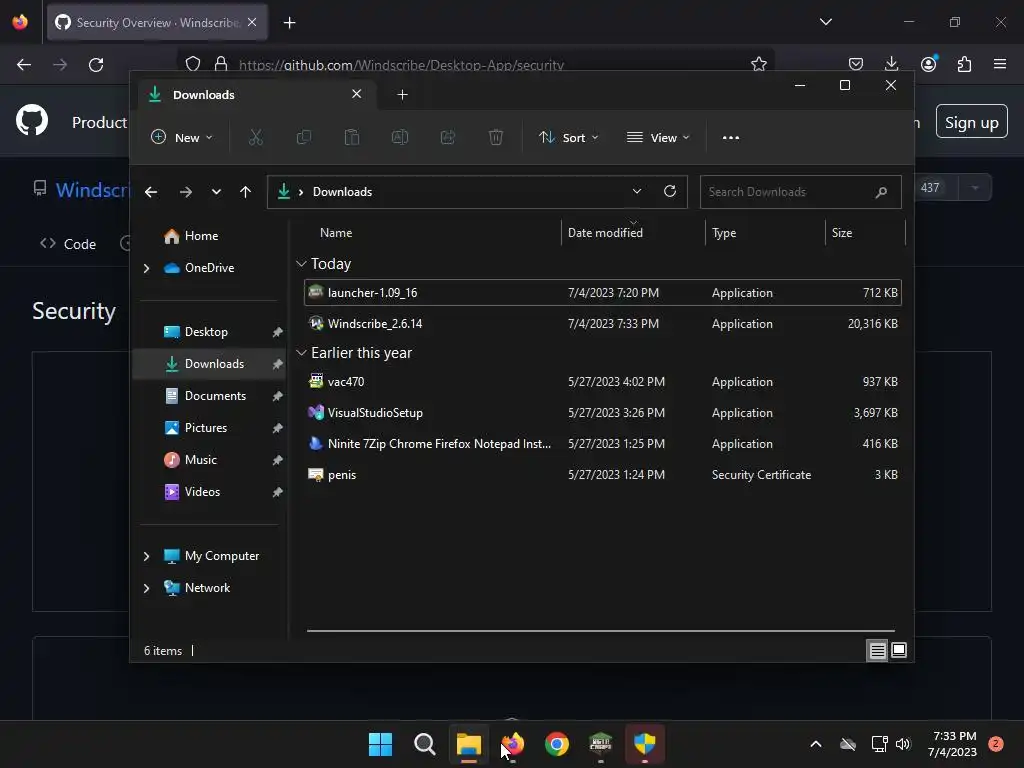Screen dimensions: 1024x768
Task: Click Save to Pocket icon
Action: (x=856, y=64)
